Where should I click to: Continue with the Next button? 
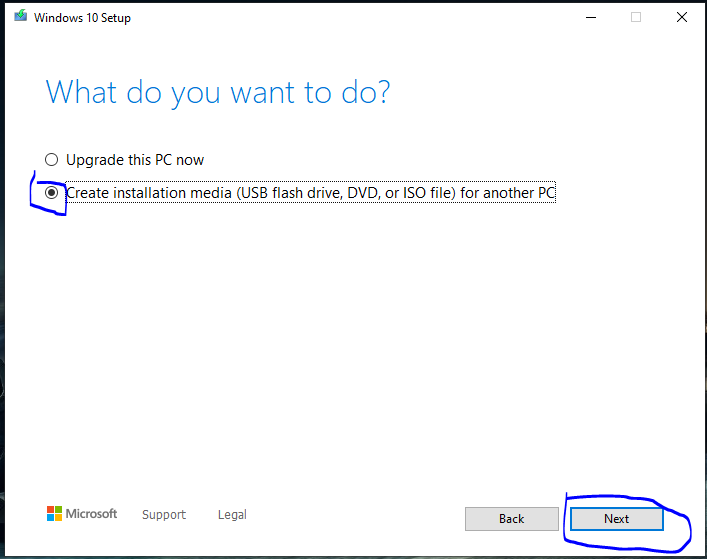(616, 519)
